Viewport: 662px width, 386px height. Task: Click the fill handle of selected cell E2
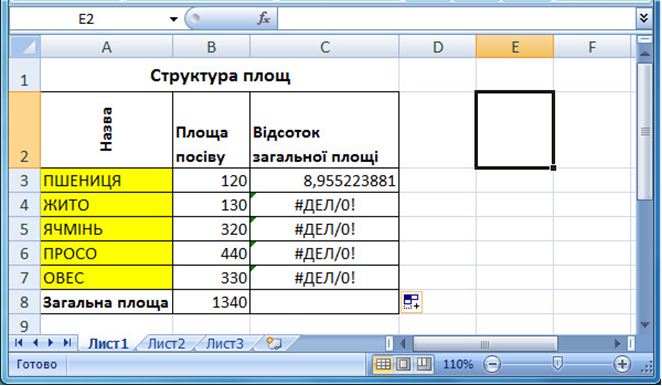(553, 168)
